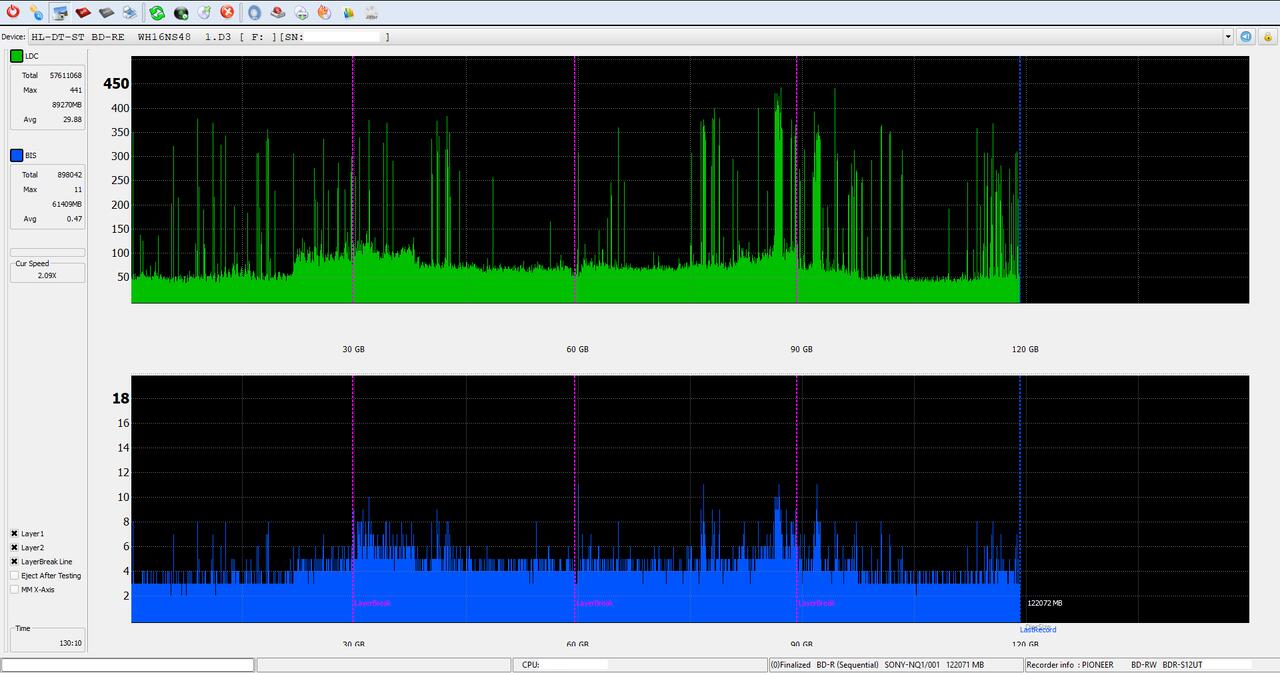Click the pale disc with green arrow icon
The image size is (1280, 673).
point(204,13)
